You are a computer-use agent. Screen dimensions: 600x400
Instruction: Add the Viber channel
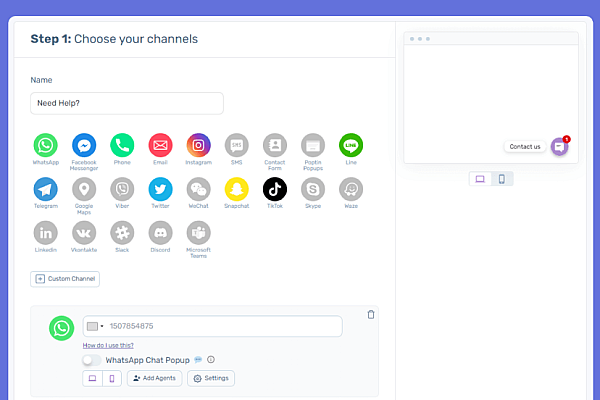[122, 189]
